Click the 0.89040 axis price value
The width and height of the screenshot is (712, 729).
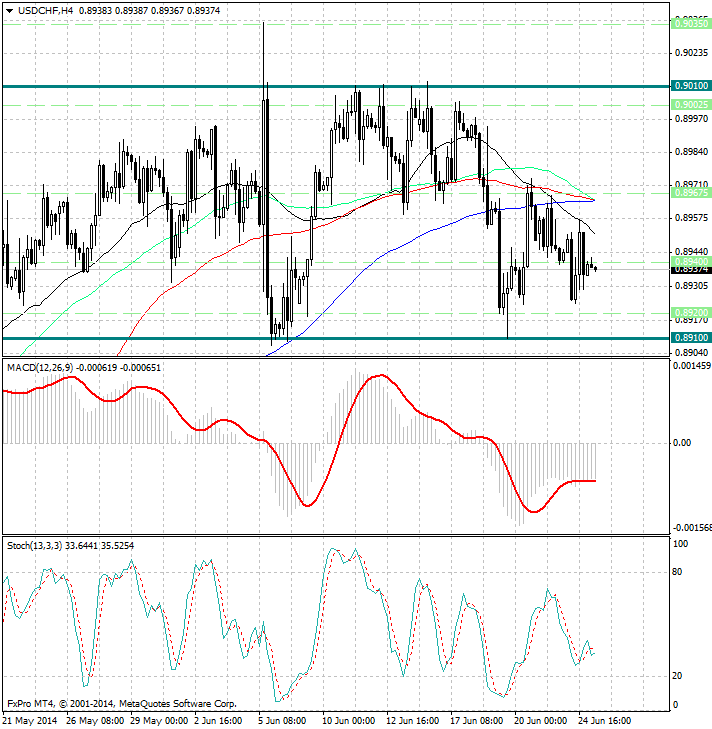coord(691,352)
